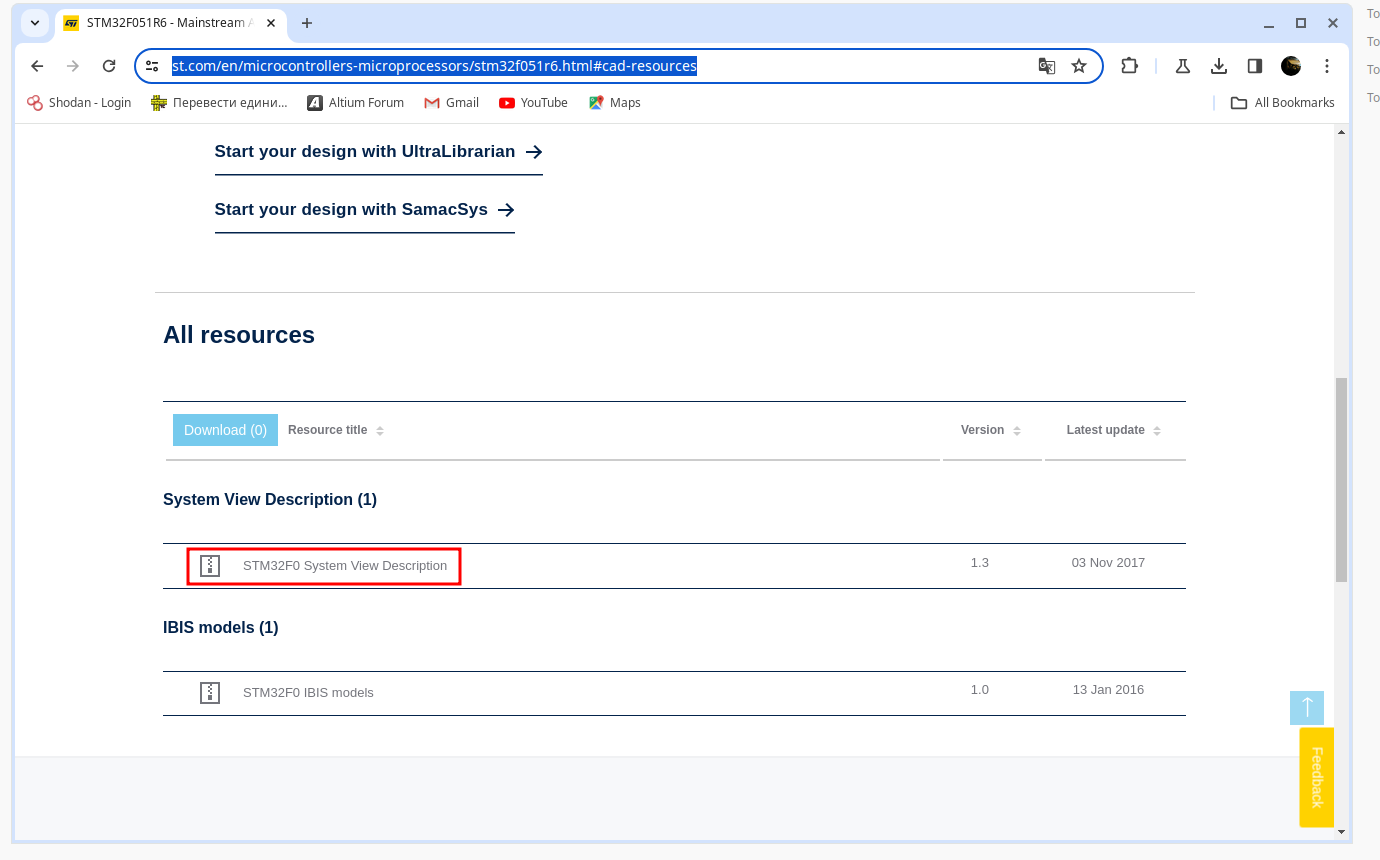The height and width of the screenshot is (860, 1380).
Task: Sort by Version column
Action: point(991,430)
